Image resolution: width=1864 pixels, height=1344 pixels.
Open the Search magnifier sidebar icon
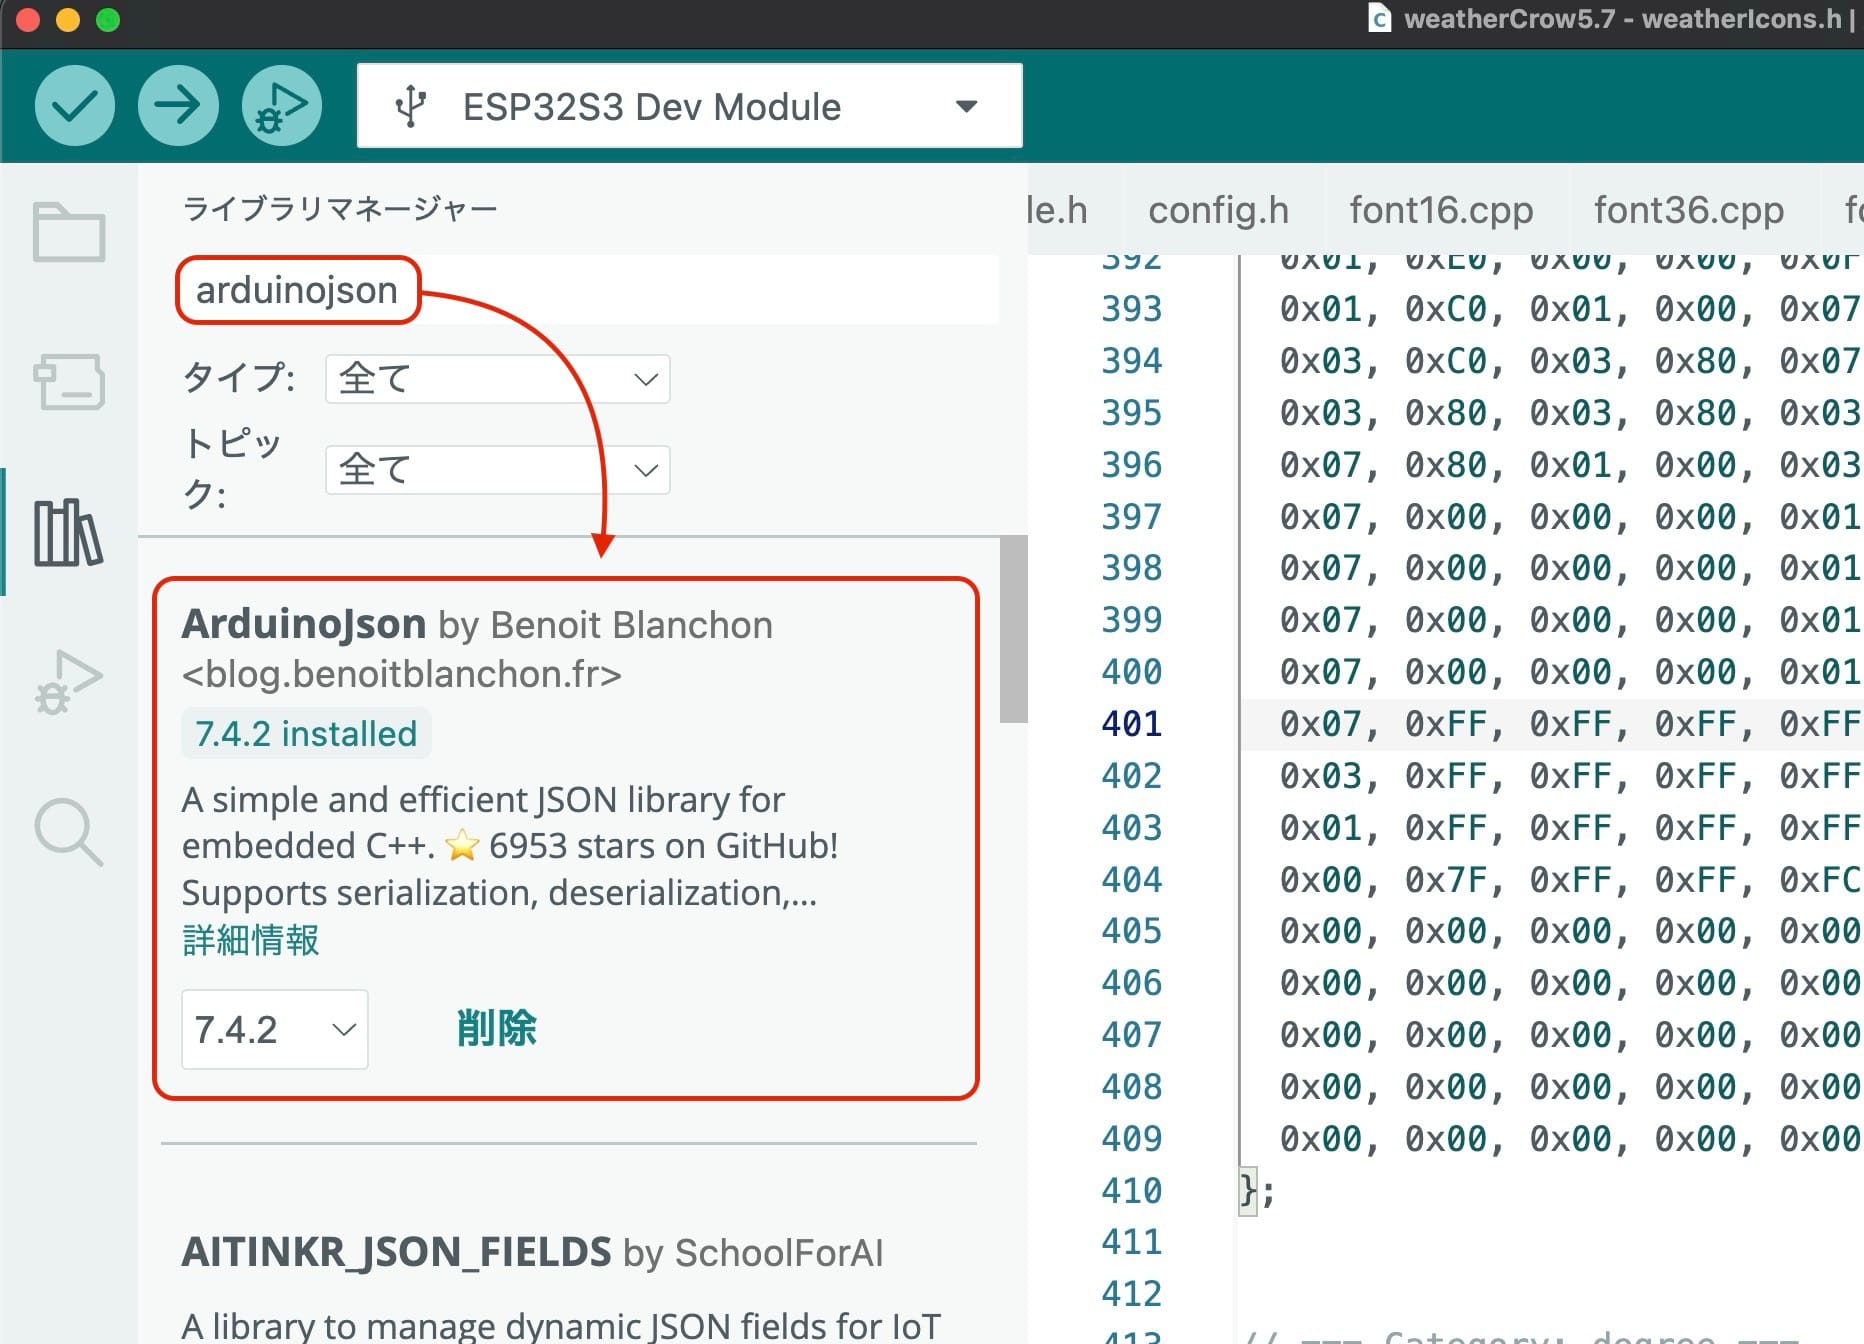pyautogui.click(x=68, y=832)
